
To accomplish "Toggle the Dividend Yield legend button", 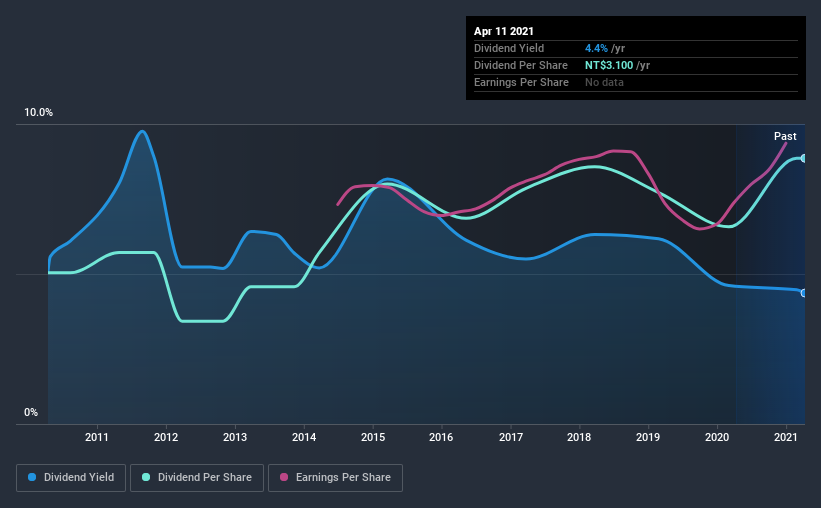I will (71, 478).
